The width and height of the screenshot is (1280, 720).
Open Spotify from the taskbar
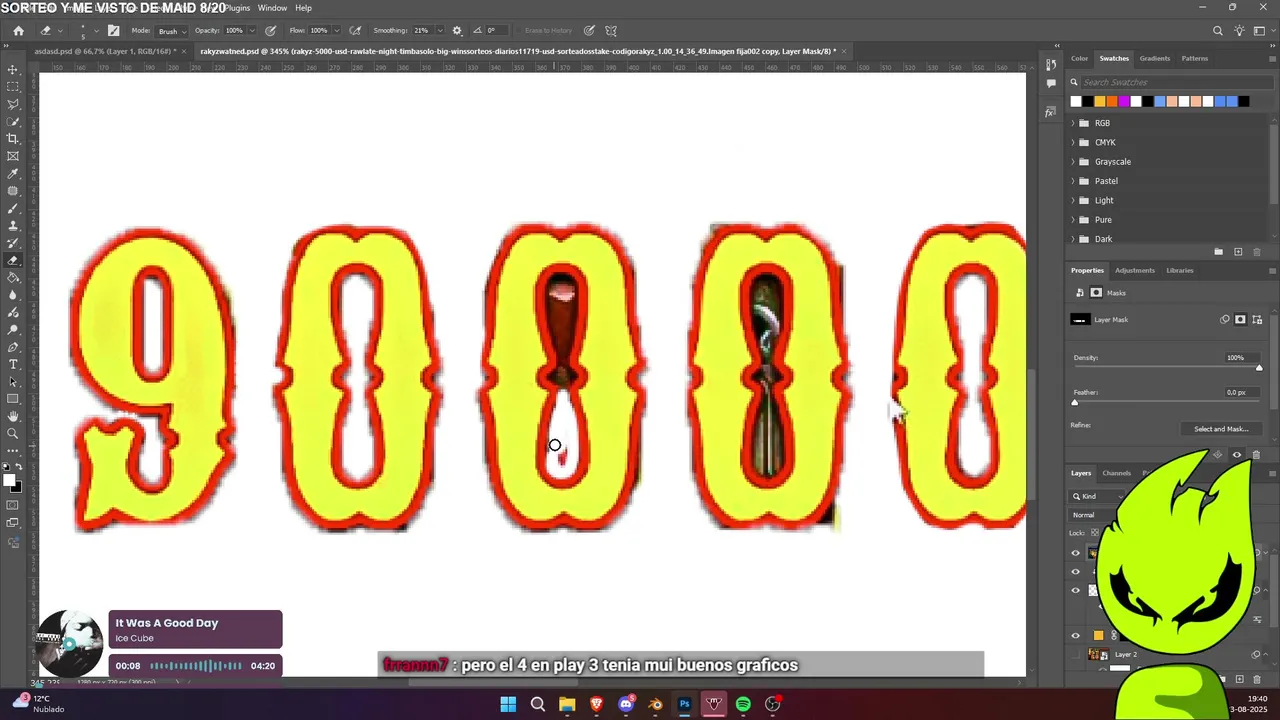[x=743, y=704]
